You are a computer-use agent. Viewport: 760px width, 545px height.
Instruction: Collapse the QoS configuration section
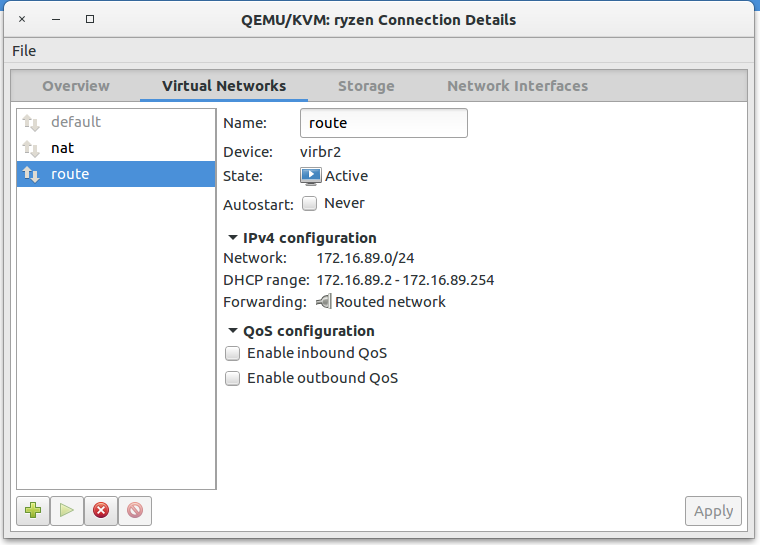tap(232, 331)
